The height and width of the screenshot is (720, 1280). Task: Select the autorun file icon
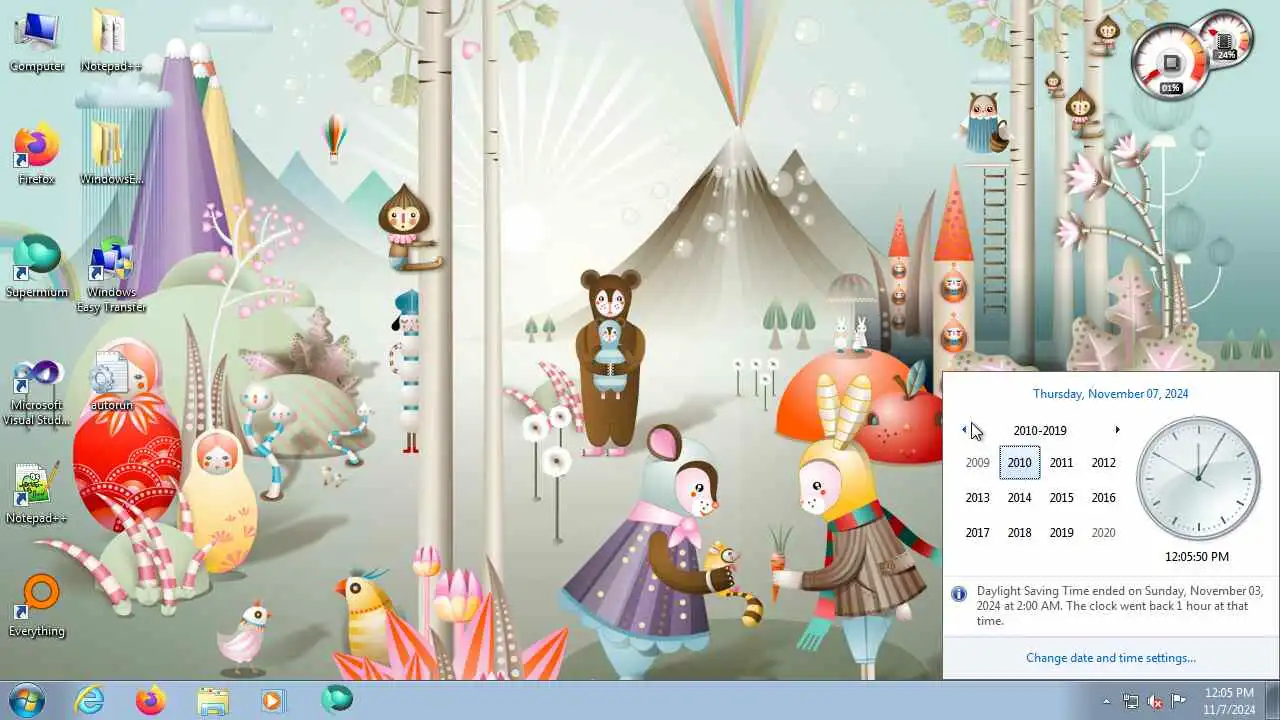[111, 381]
